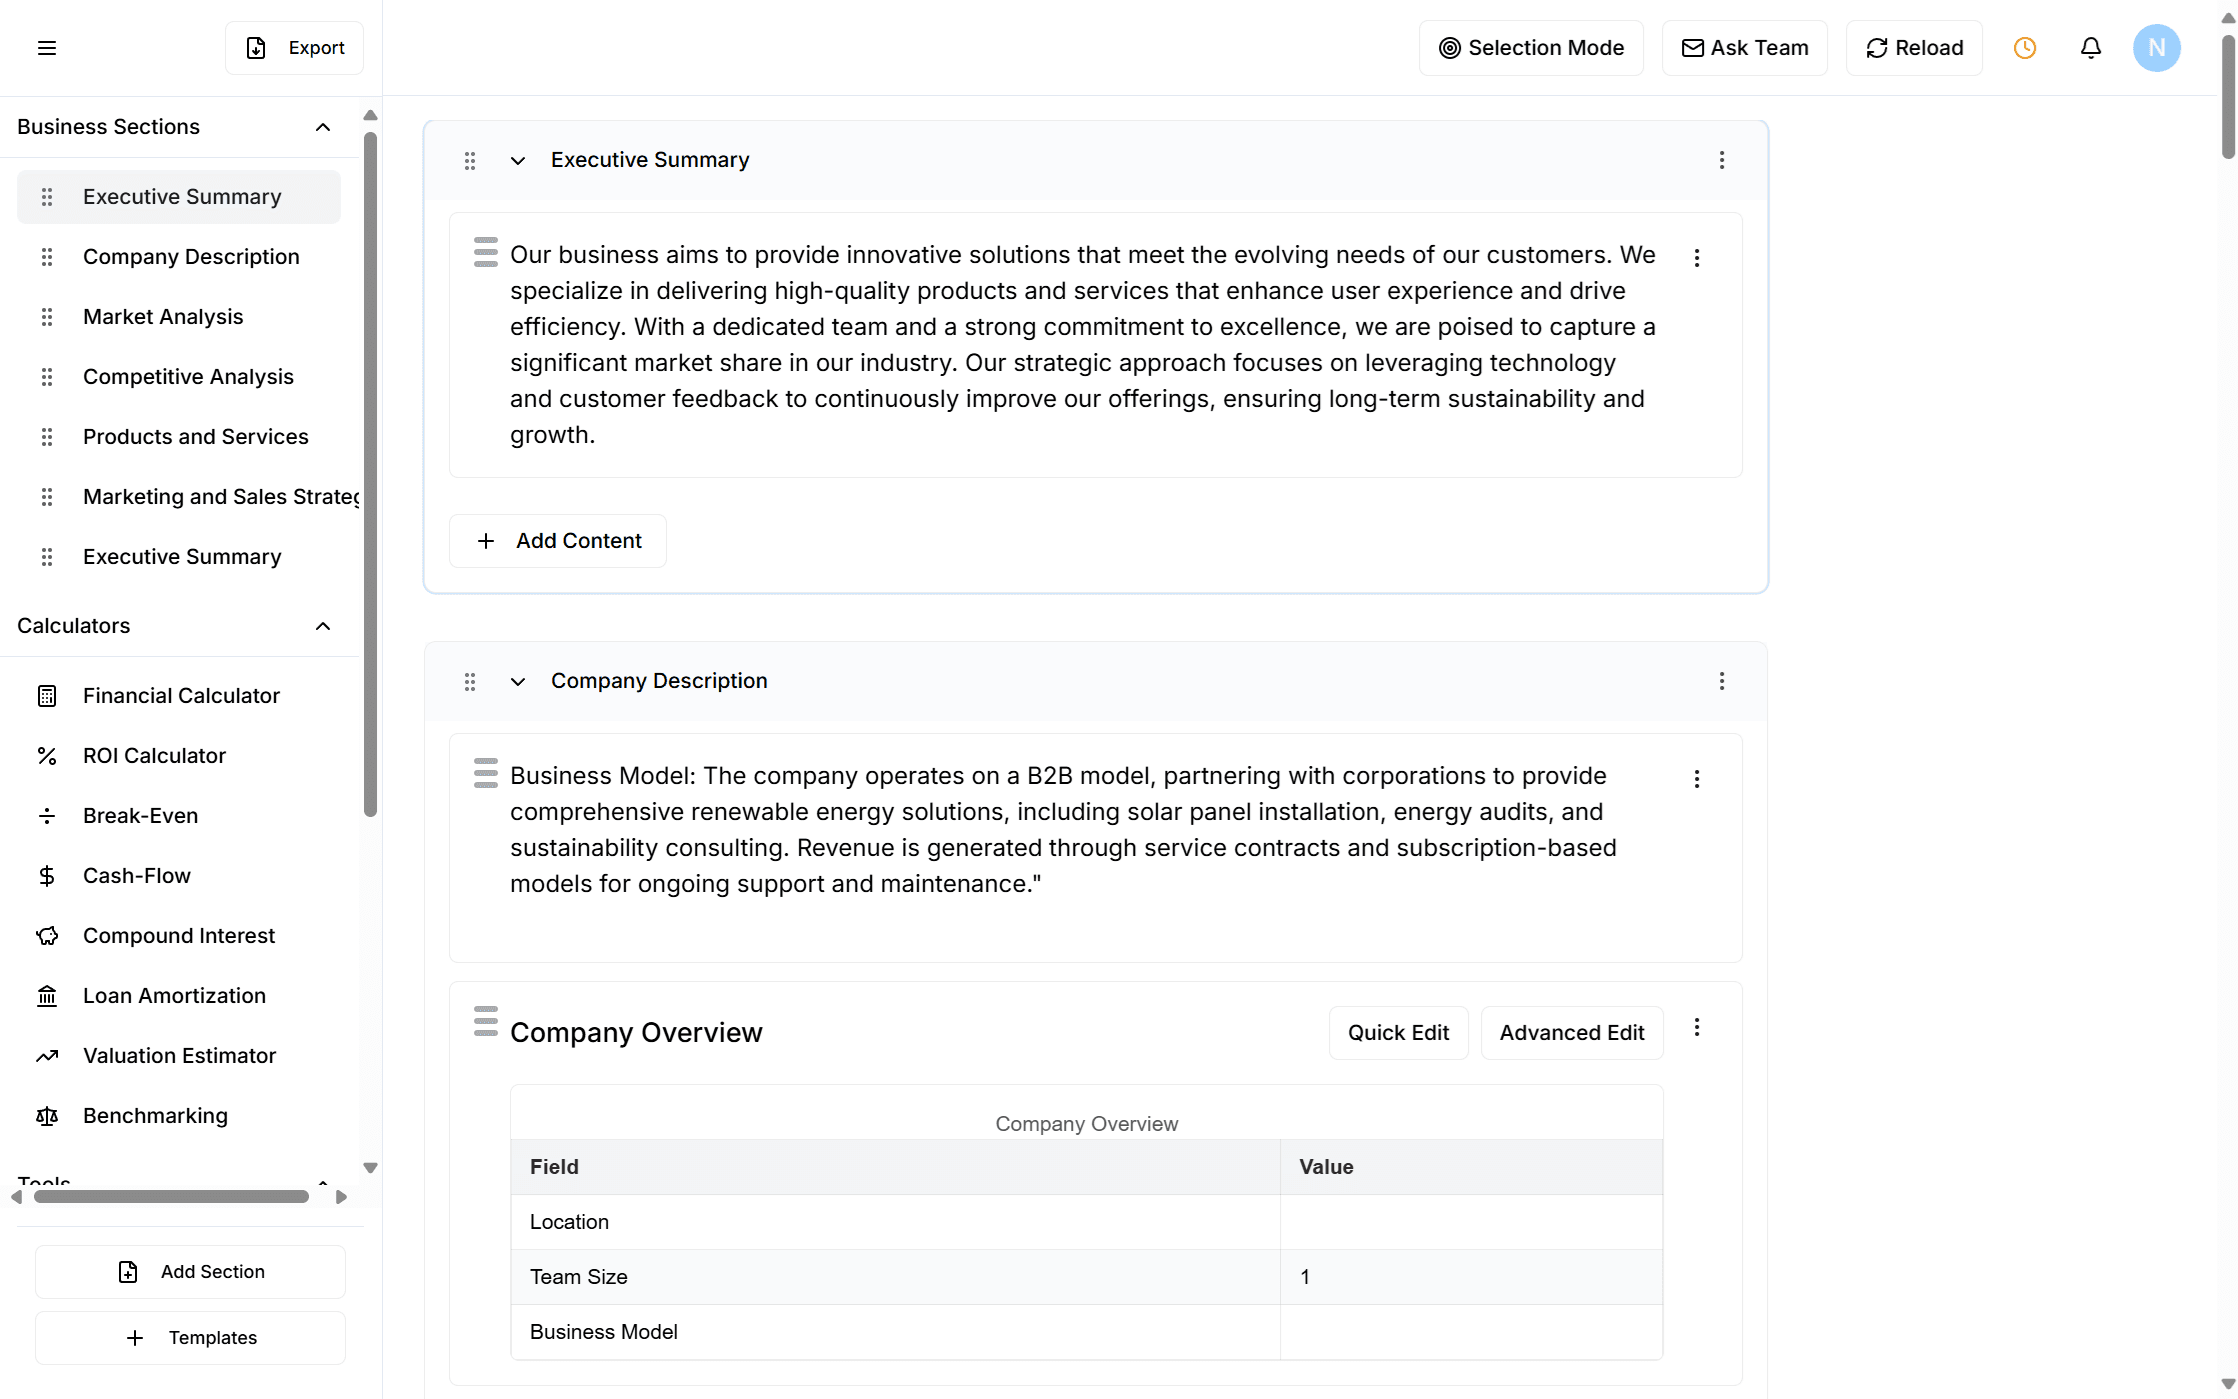Select the Loan Amortization bank icon
This screenshot has height=1399, width=2238.
(x=47, y=995)
